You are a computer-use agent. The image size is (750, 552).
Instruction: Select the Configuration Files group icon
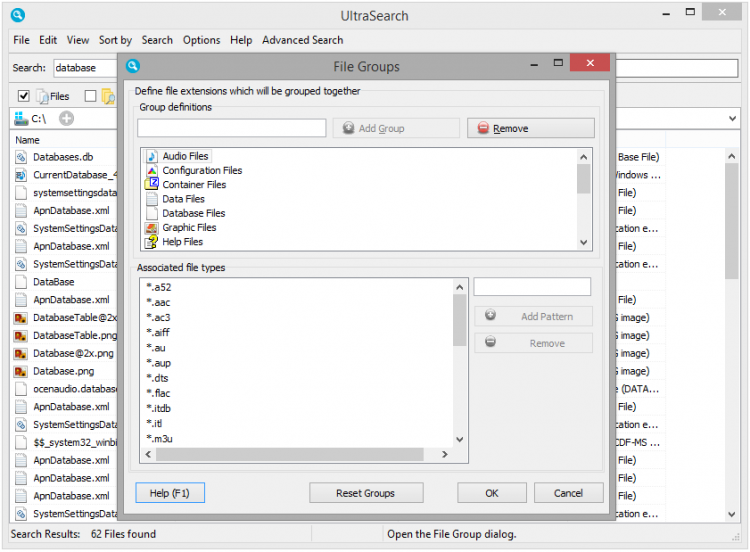coord(152,171)
